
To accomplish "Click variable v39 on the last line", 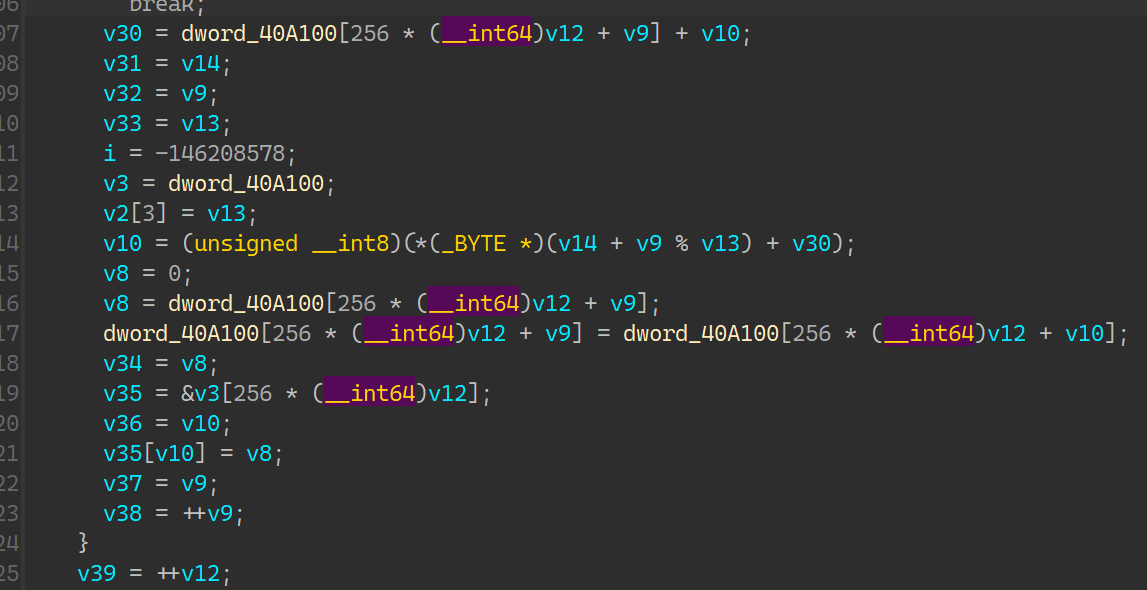I will coord(97,574).
